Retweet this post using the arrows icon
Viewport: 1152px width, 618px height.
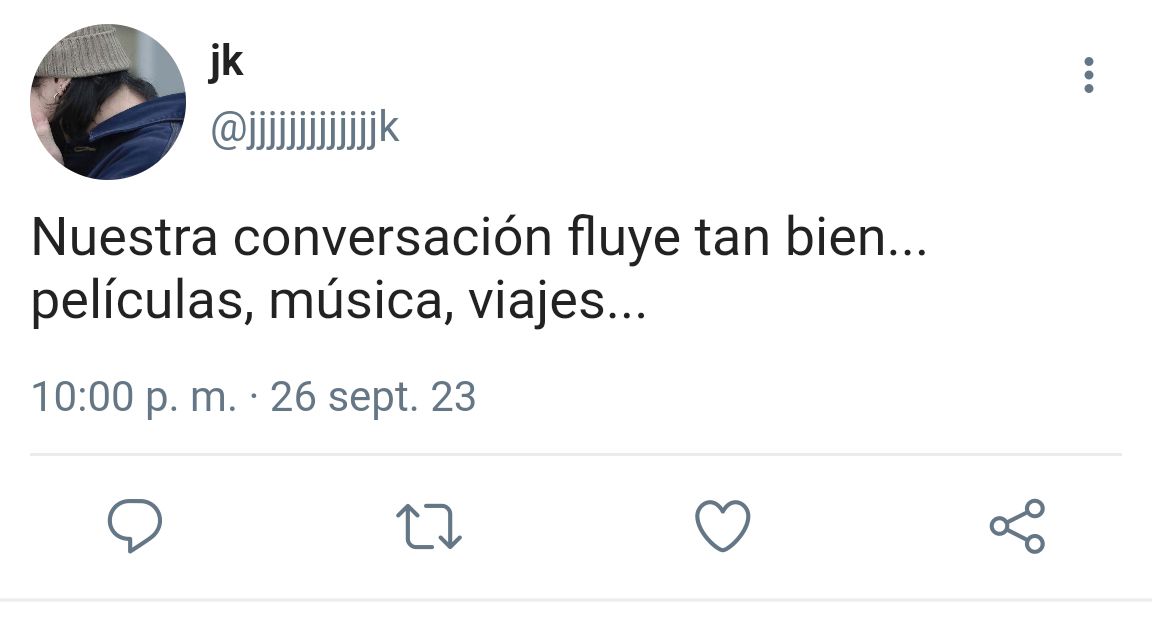click(x=428, y=526)
